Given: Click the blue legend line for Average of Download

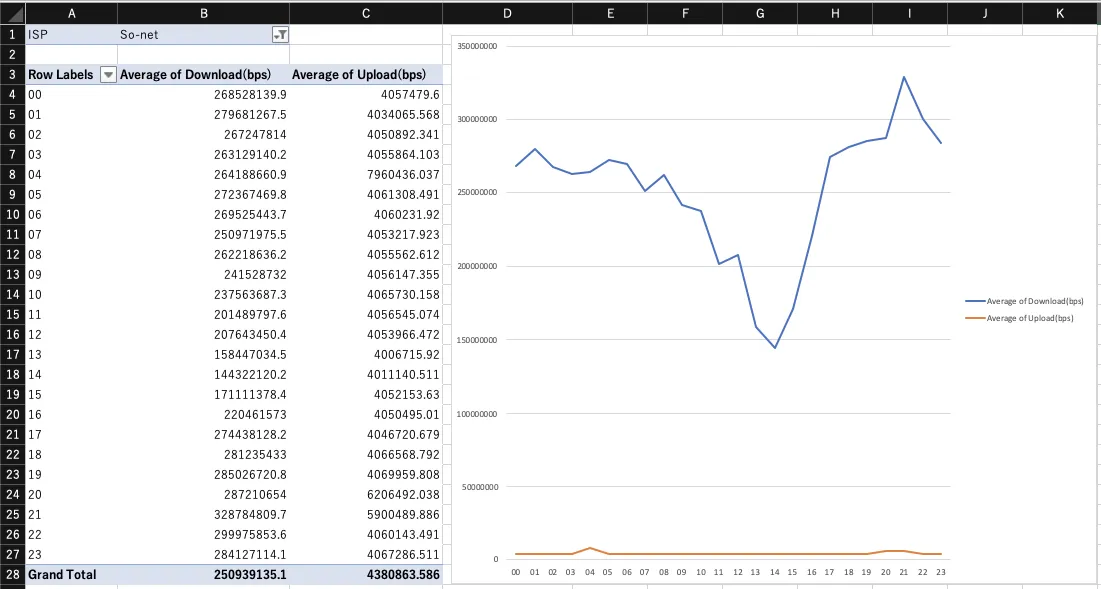Looking at the screenshot, I should click(974, 301).
